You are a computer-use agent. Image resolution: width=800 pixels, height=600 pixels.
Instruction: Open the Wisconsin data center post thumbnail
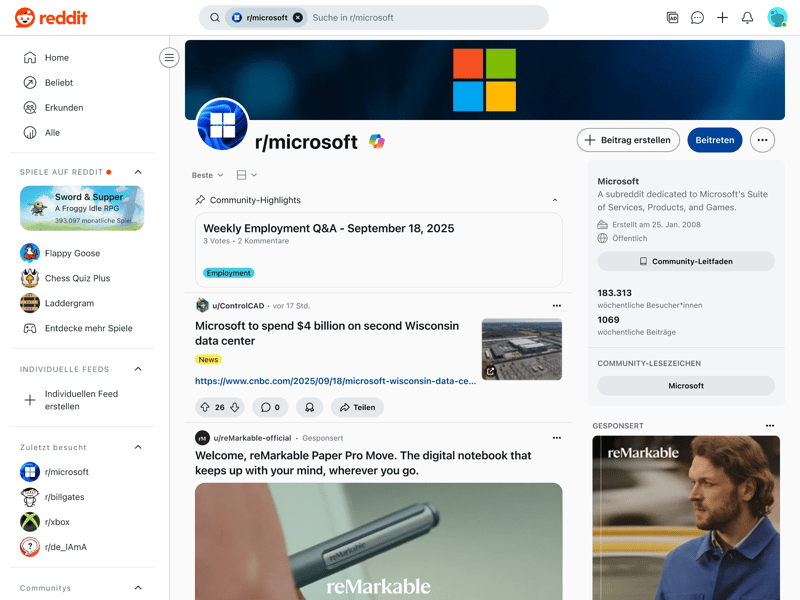click(x=521, y=349)
